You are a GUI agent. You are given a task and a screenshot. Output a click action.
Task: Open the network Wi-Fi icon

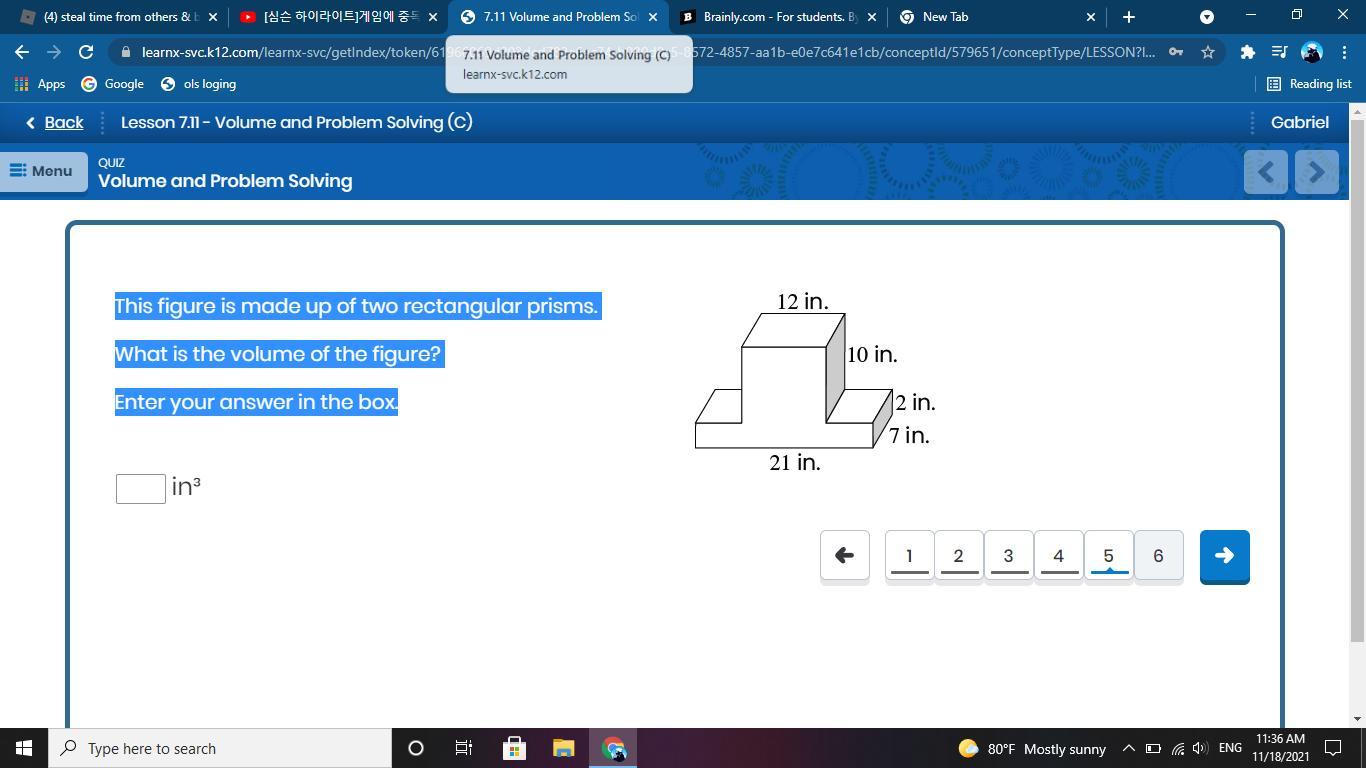1177,748
